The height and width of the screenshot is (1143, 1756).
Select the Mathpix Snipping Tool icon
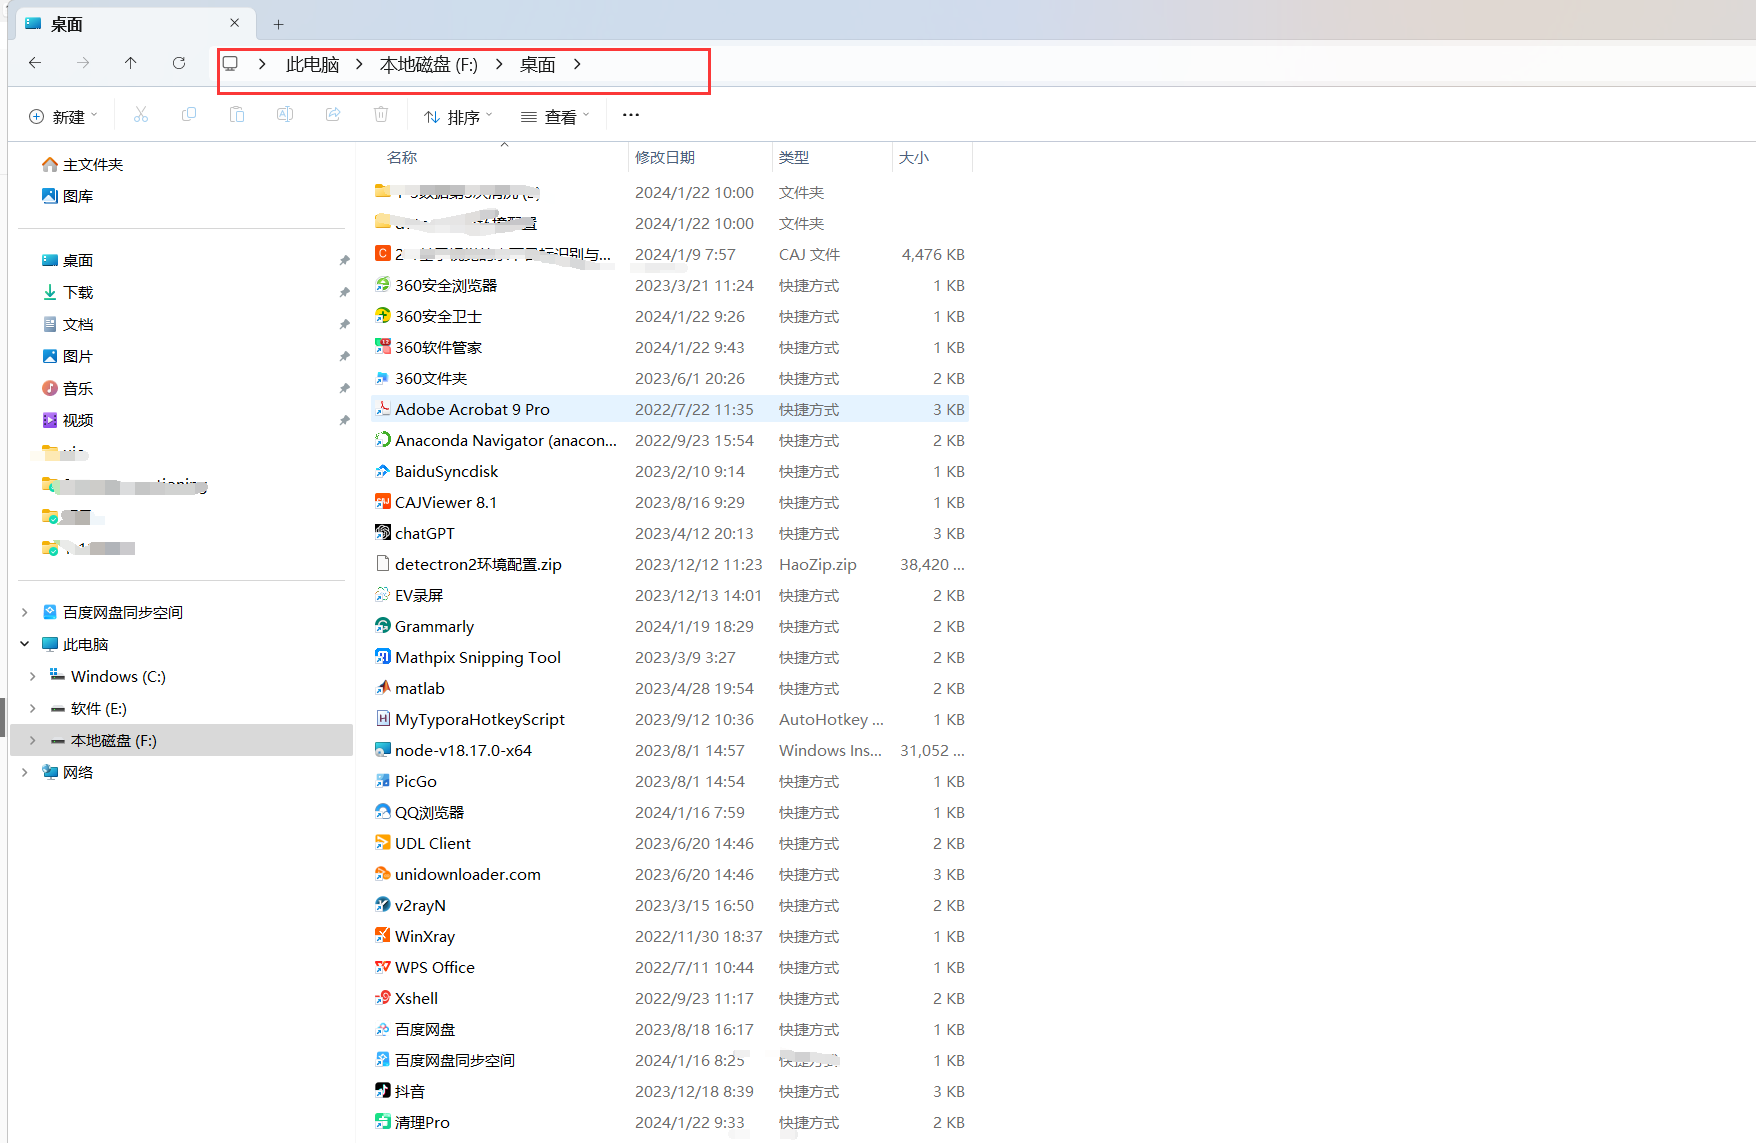coord(382,656)
